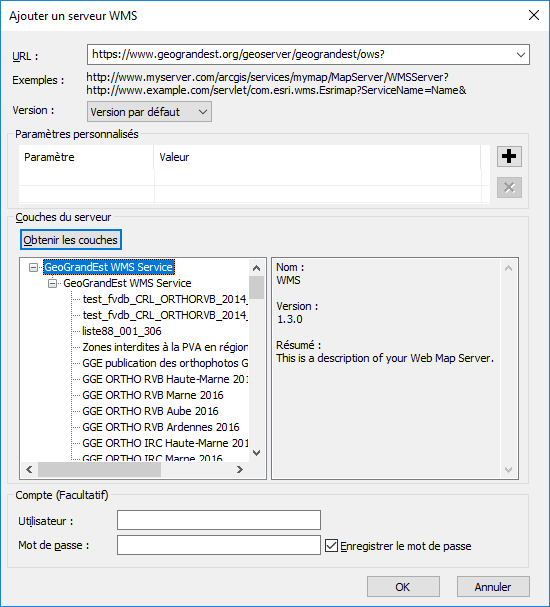Click the Utilisateur input field
This screenshot has height=607, width=550.
tap(219, 520)
